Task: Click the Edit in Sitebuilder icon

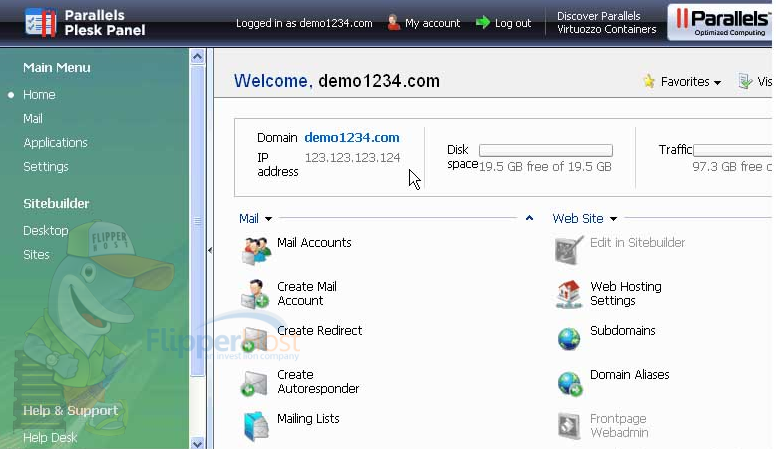Action: click(569, 250)
